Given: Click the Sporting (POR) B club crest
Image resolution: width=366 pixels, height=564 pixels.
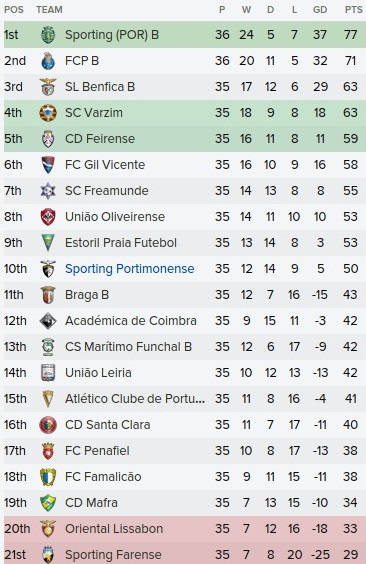Looking at the screenshot, I should [48, 35].
